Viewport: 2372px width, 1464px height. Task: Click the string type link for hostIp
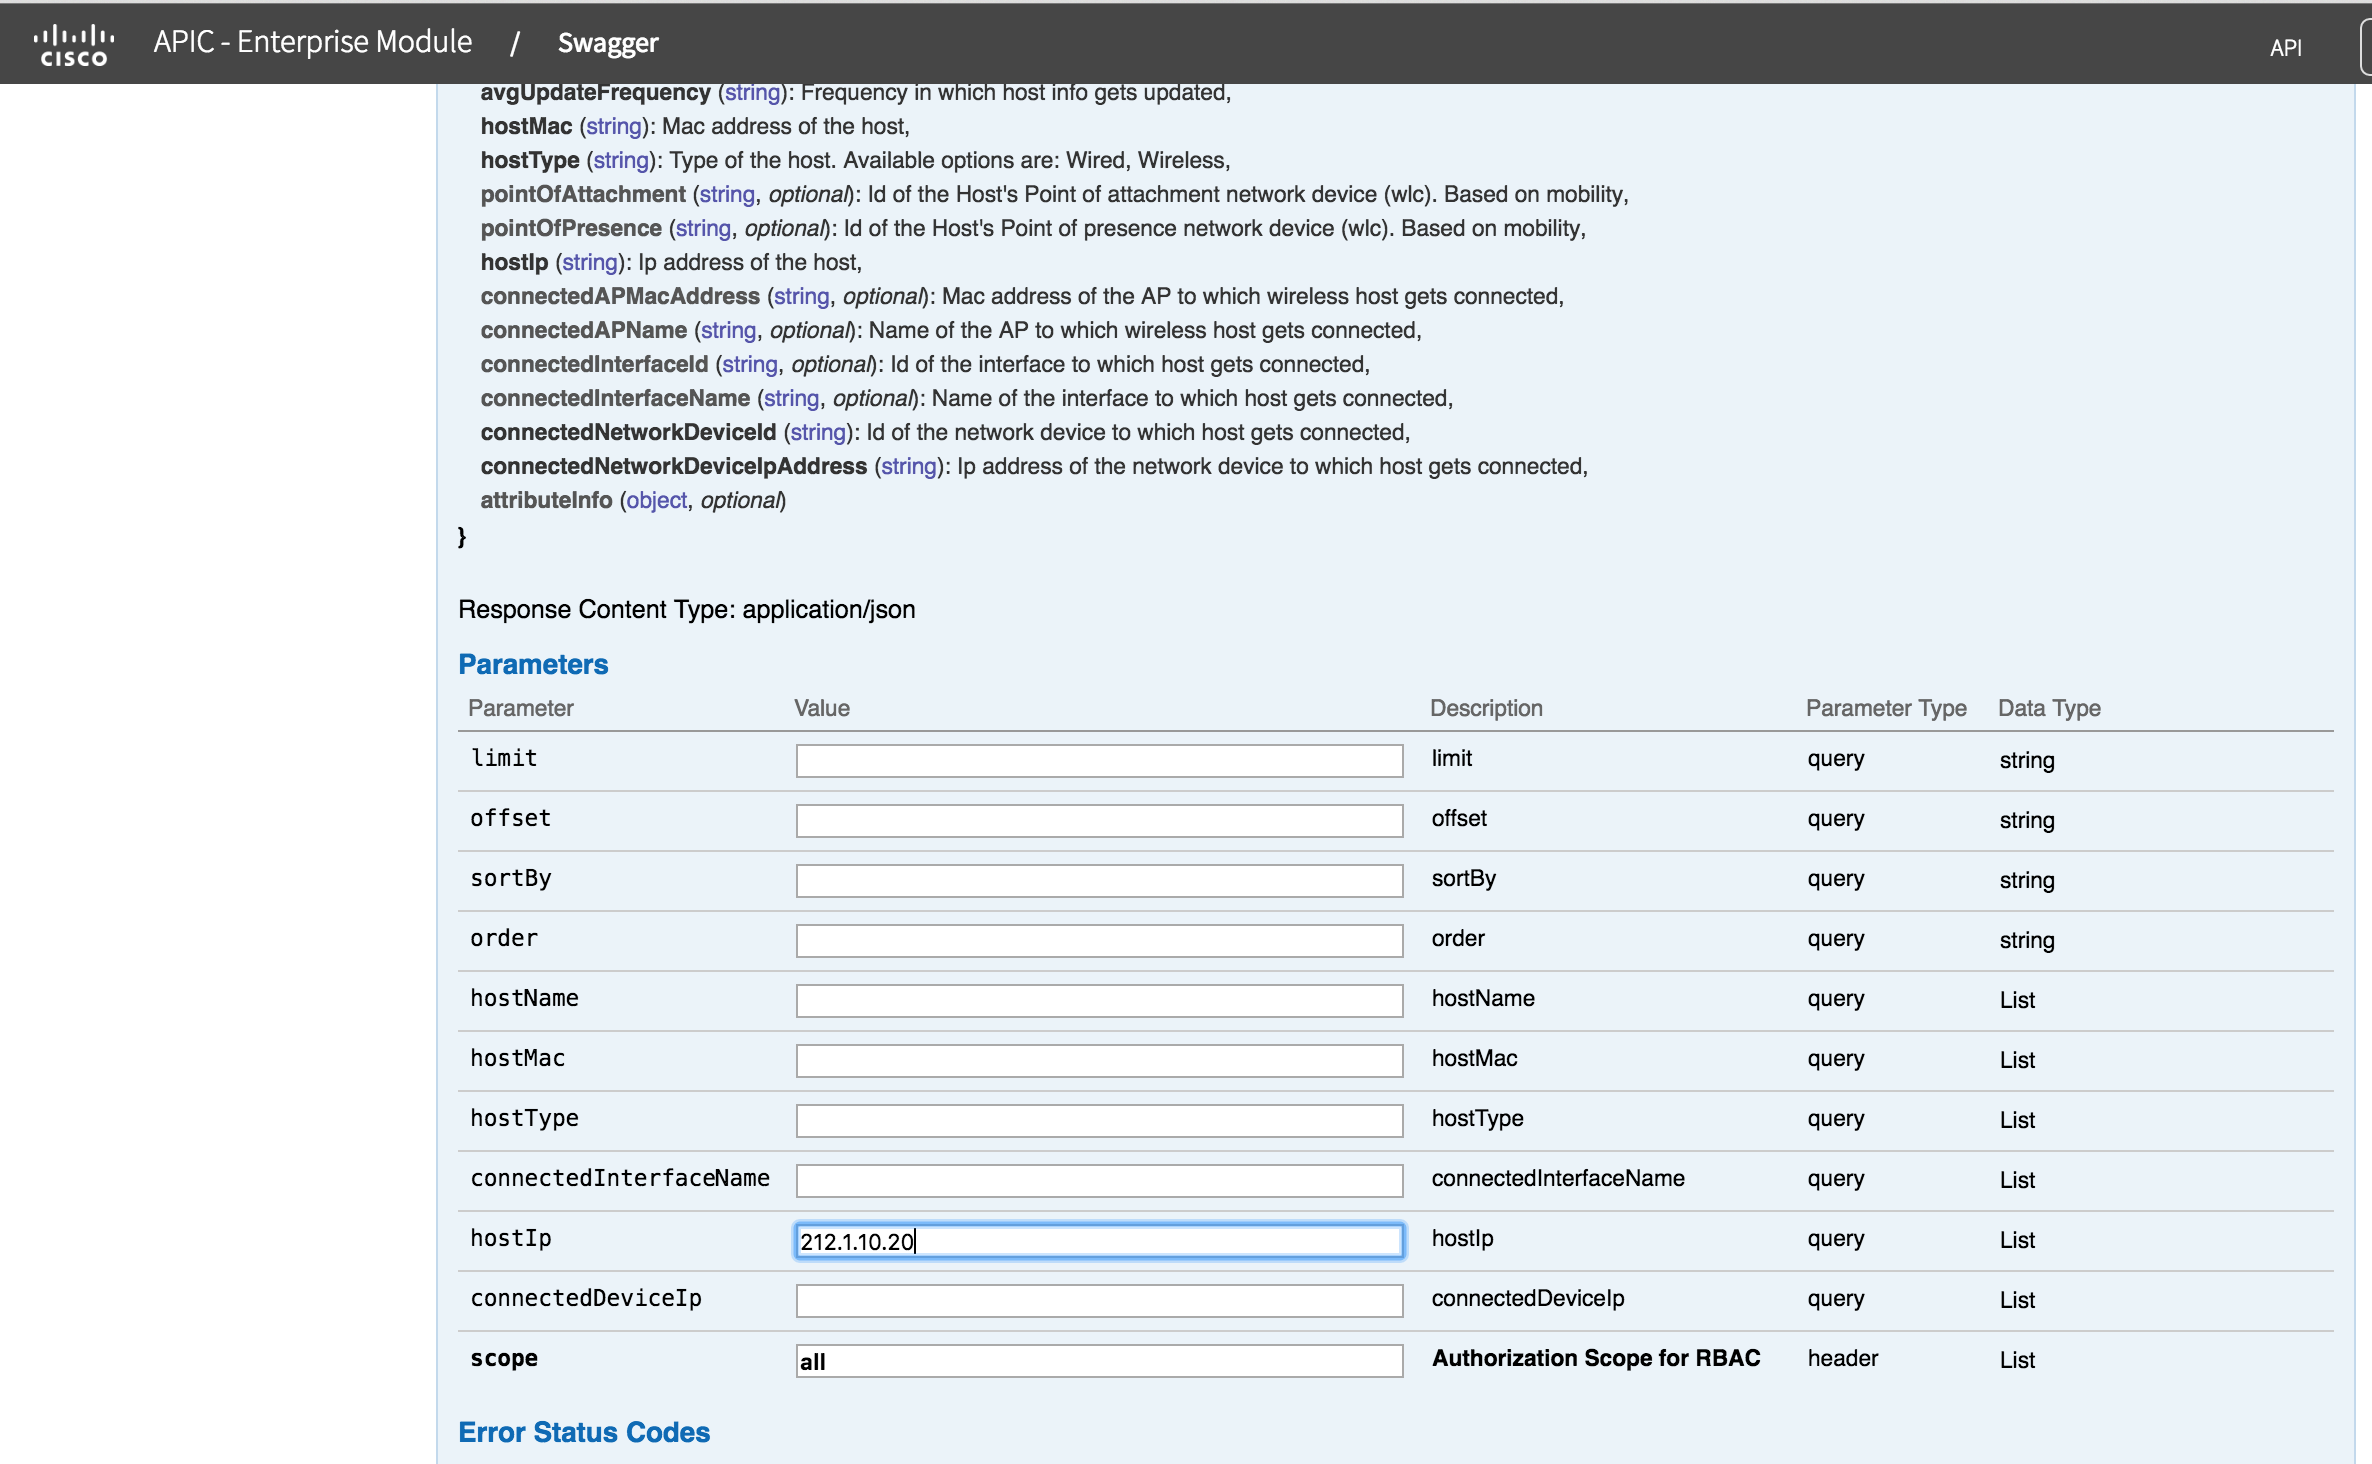coord(589,262)
